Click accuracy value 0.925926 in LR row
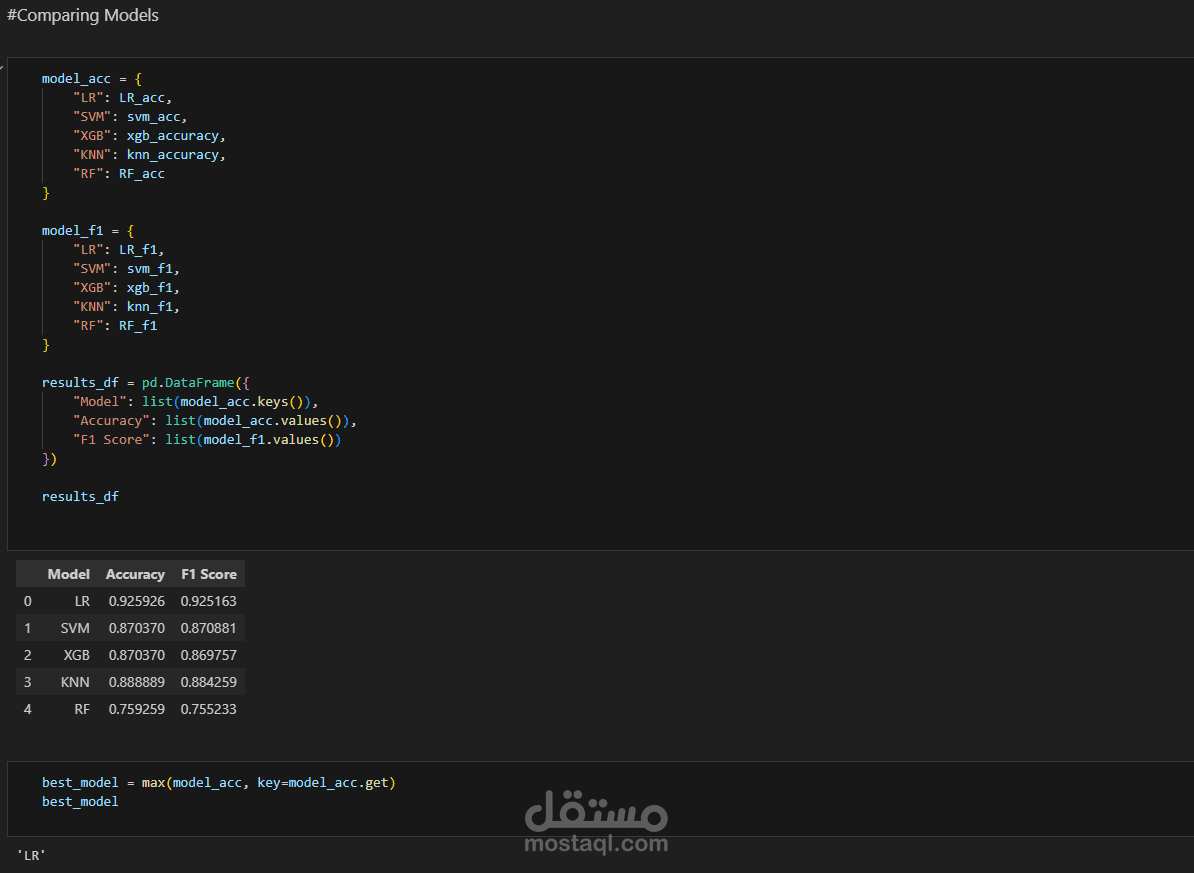This screenshot has width=1194, height=873. pyautogui.click(x=136, y=601)
